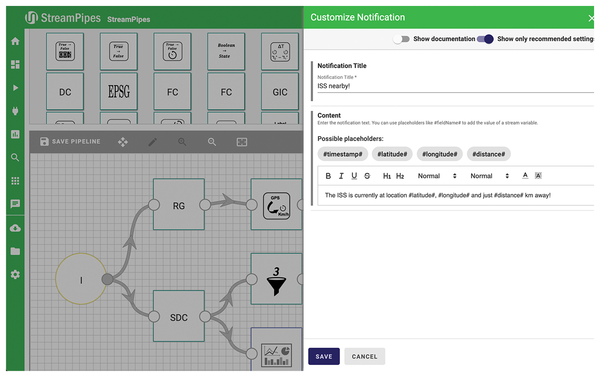Apply Heading 2 style
The height and width of the screenshot is (377, 600).
[x=400, y=176]
